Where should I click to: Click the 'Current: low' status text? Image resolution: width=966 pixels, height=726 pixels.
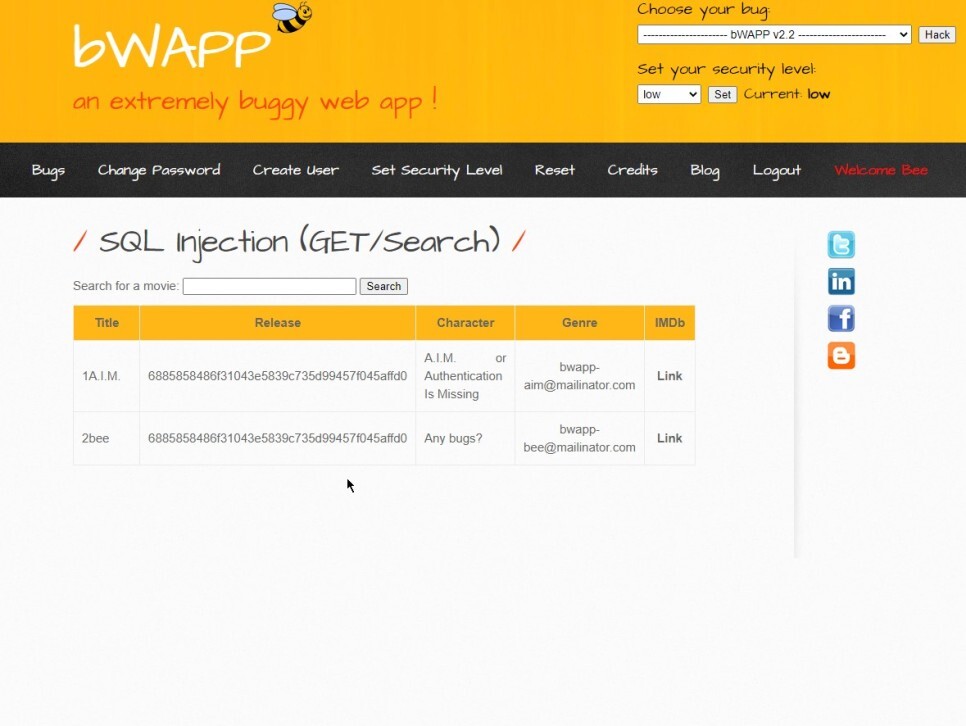click(x=787, y=94)
